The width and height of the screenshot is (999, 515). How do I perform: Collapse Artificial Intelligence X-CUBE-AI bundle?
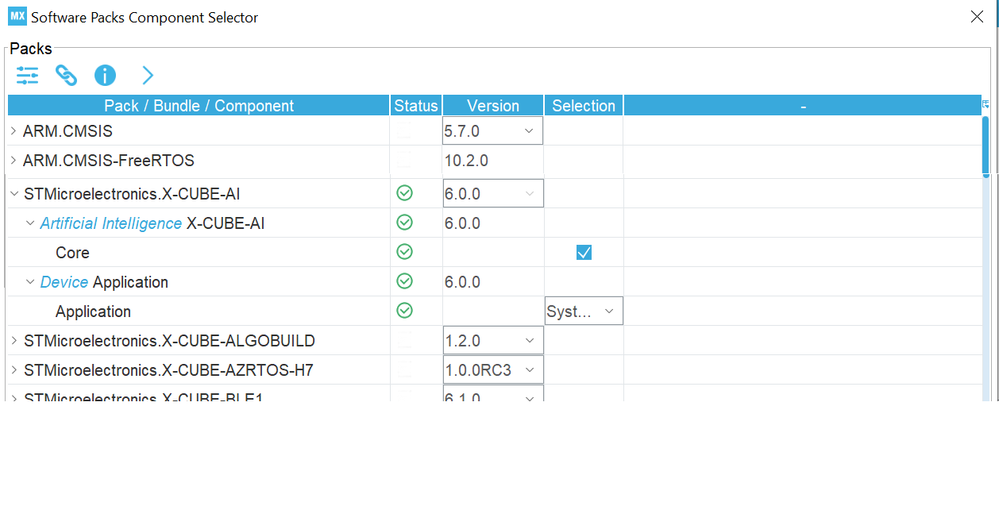point(30,223)
